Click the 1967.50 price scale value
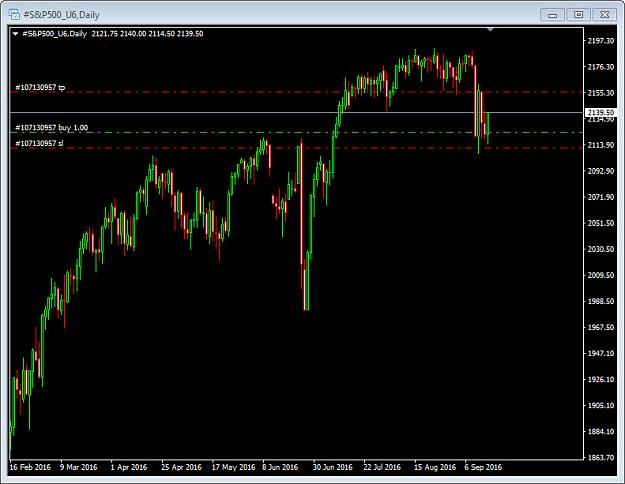 pyautogui.click(x=601, y=327)
